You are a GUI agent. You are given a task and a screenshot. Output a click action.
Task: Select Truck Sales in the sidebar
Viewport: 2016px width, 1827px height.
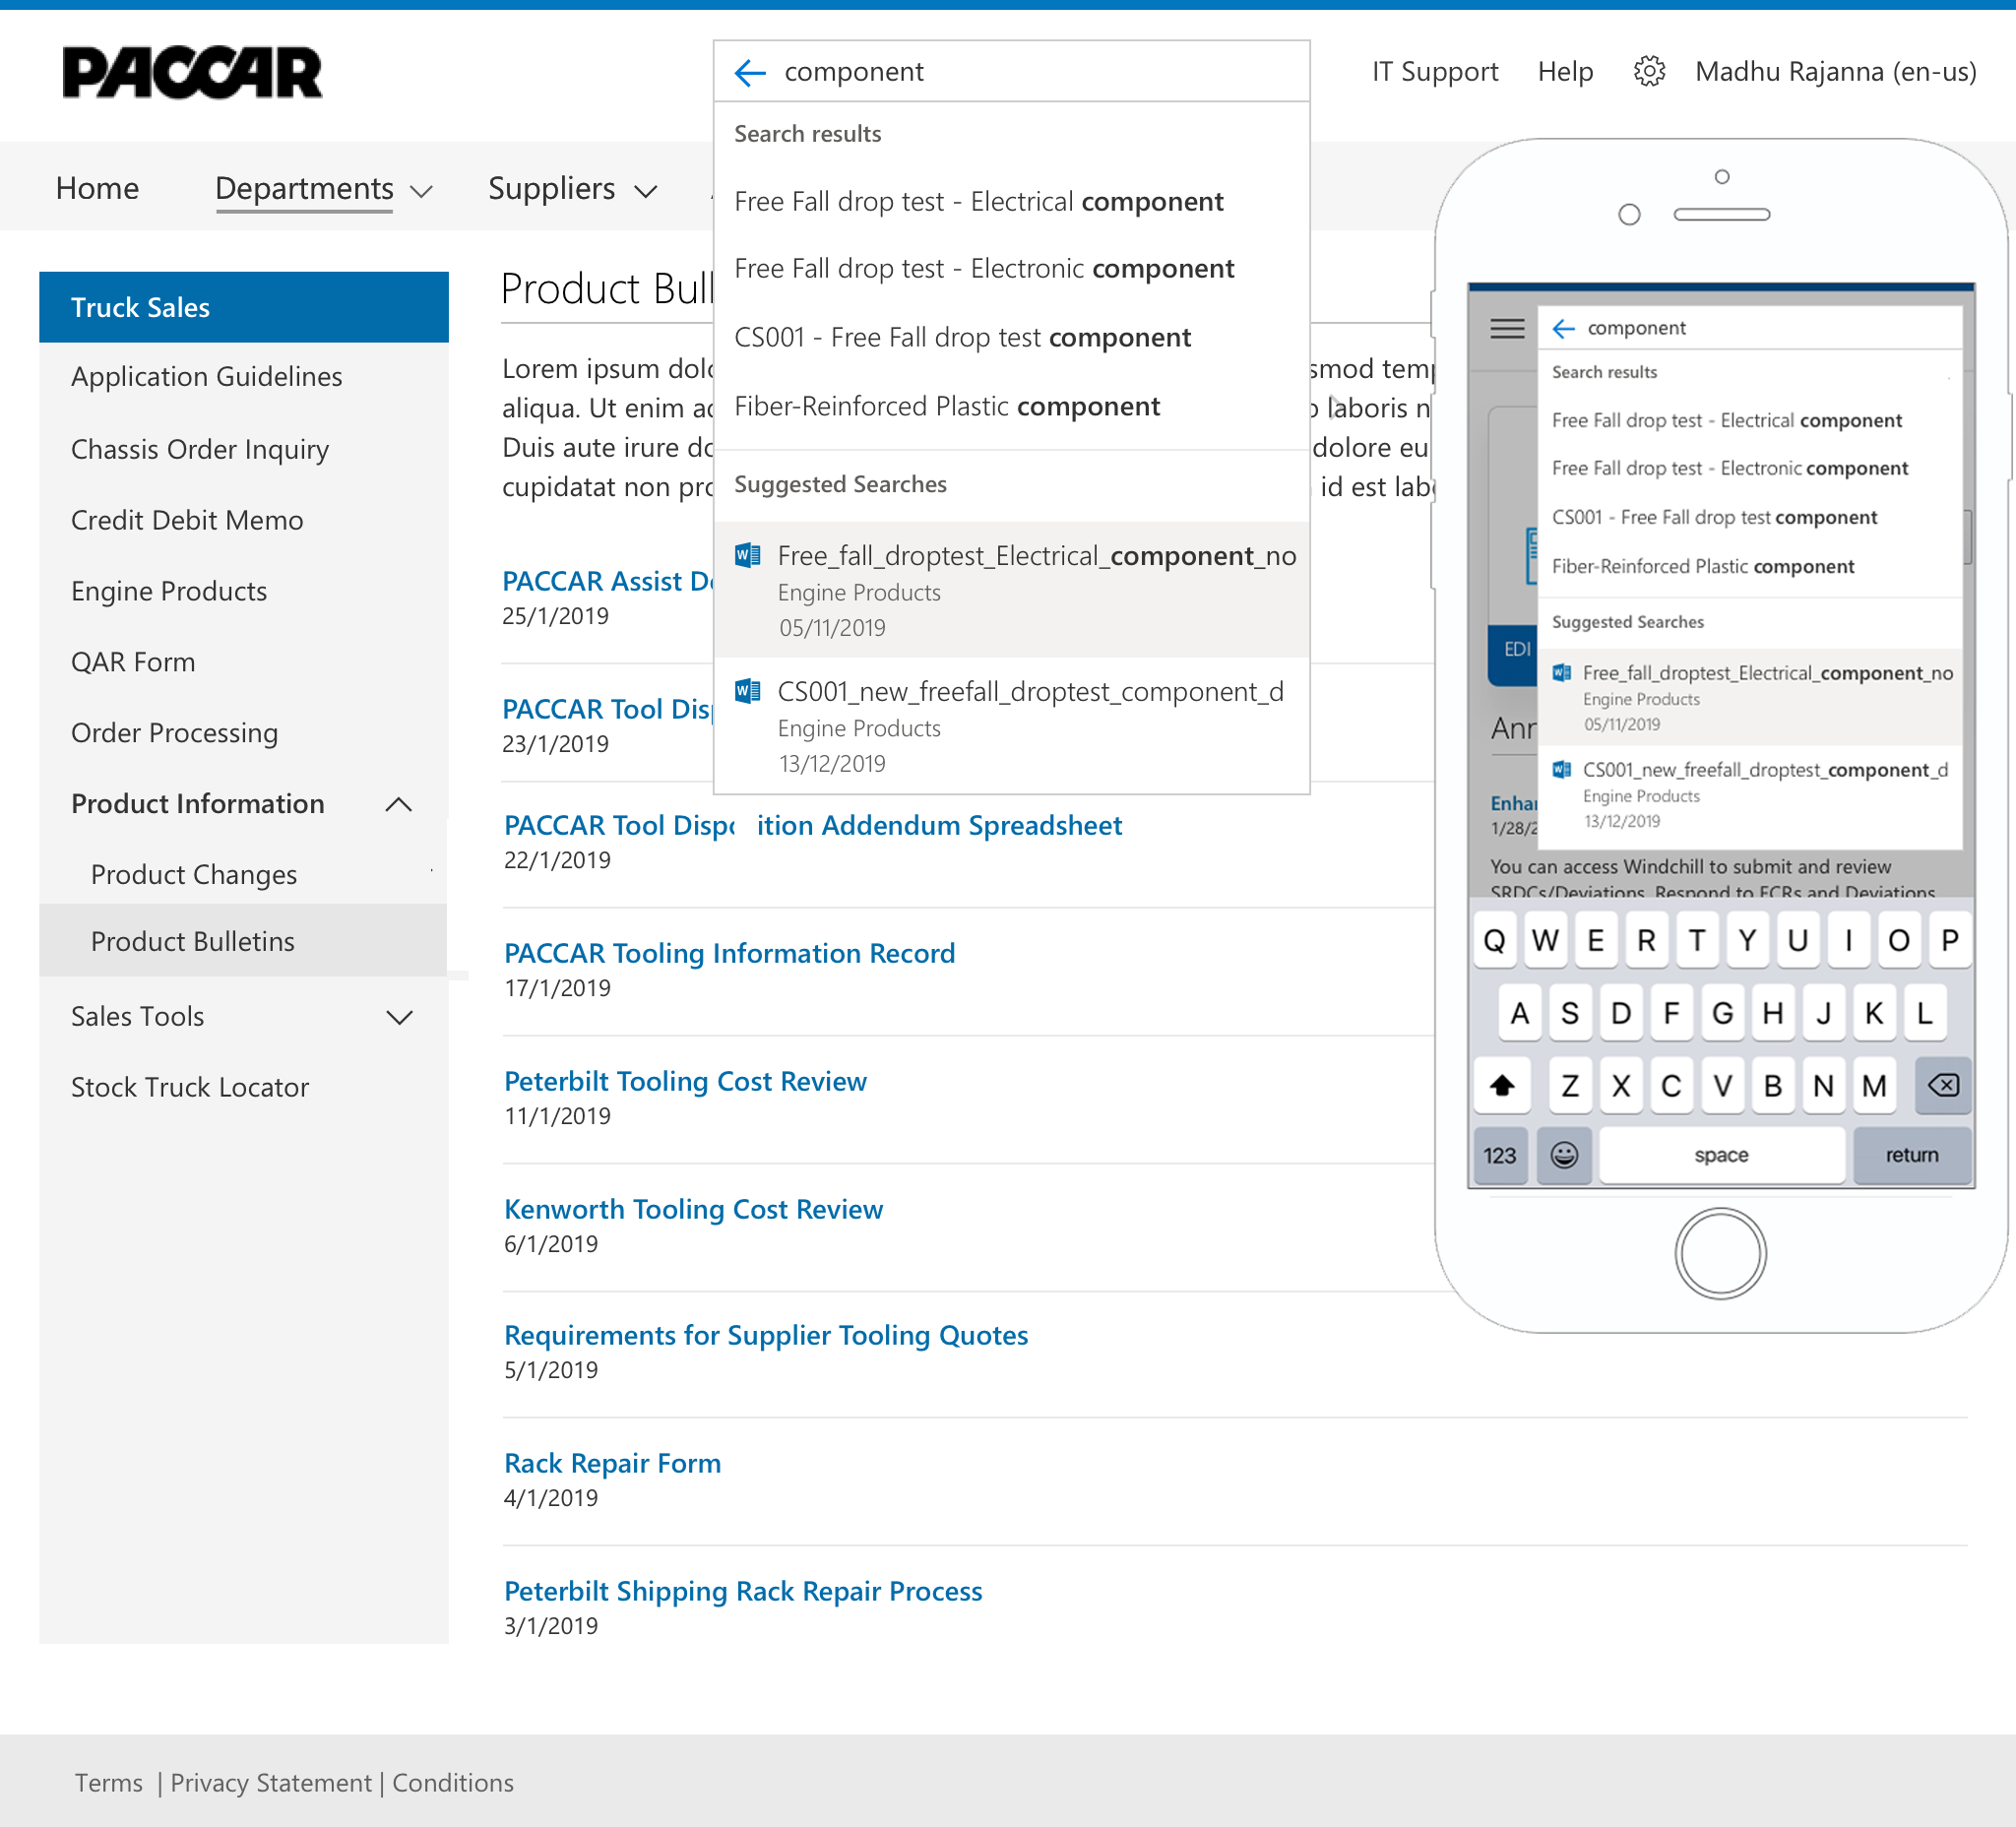244,307
